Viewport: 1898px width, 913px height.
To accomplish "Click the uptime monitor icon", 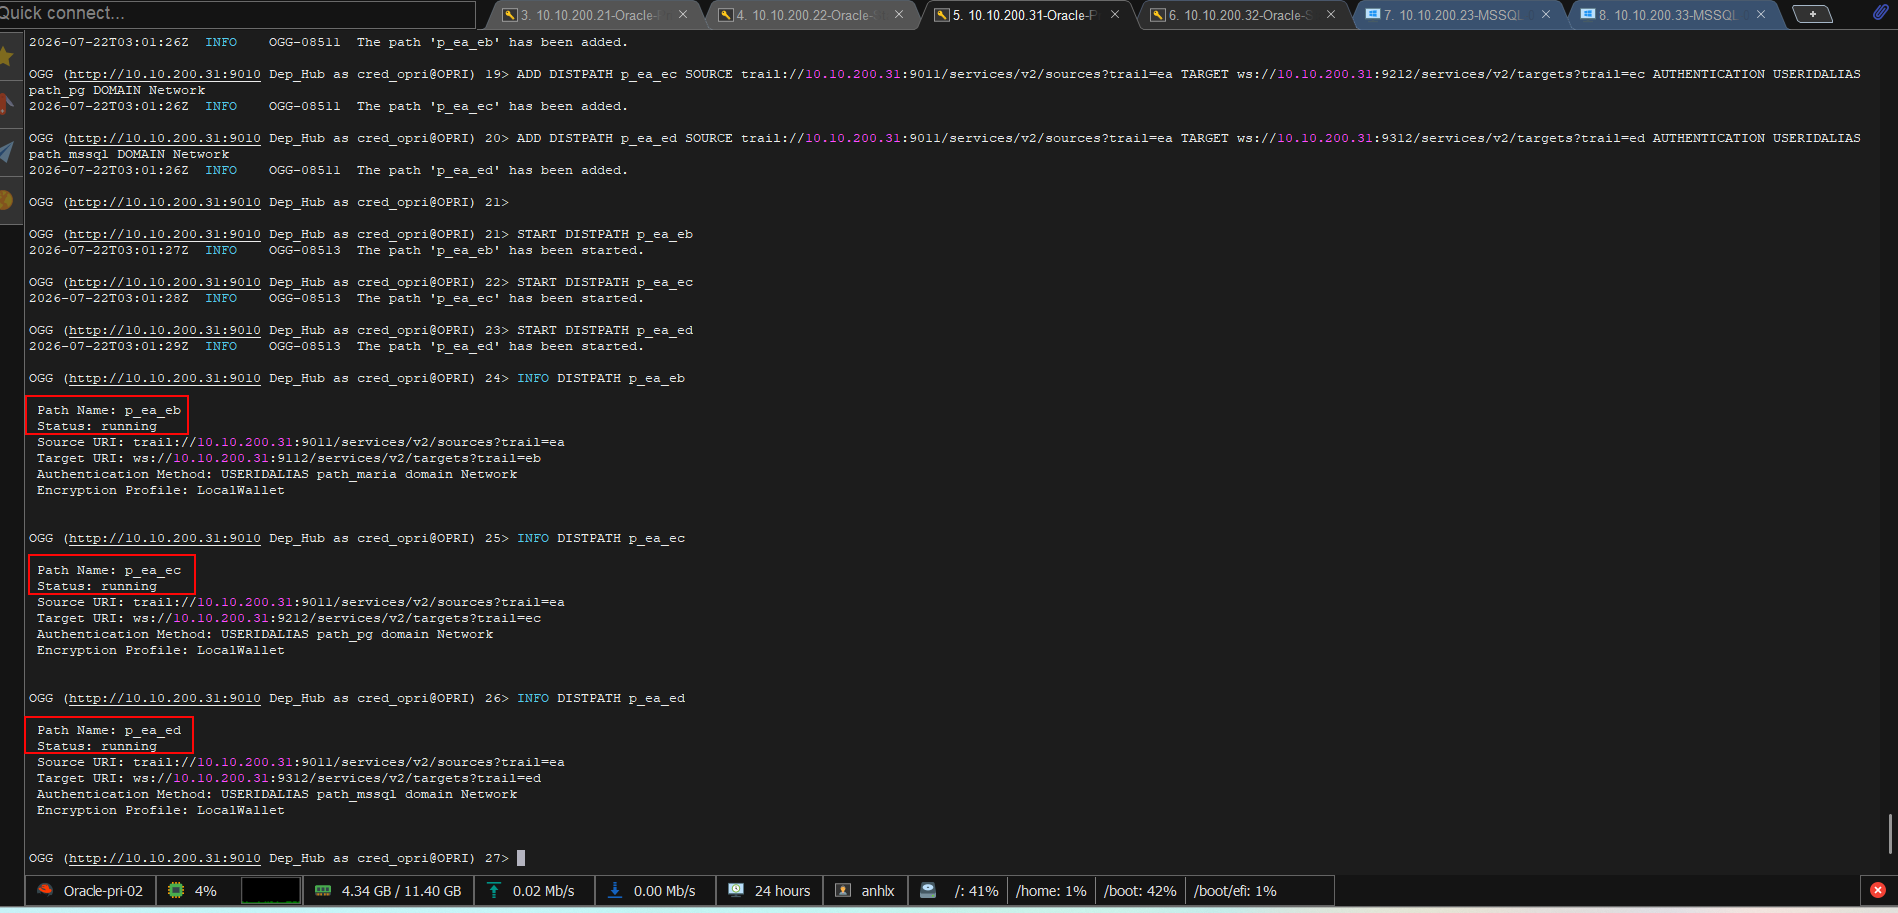I will pyautogui.click(x=736, y=890).
